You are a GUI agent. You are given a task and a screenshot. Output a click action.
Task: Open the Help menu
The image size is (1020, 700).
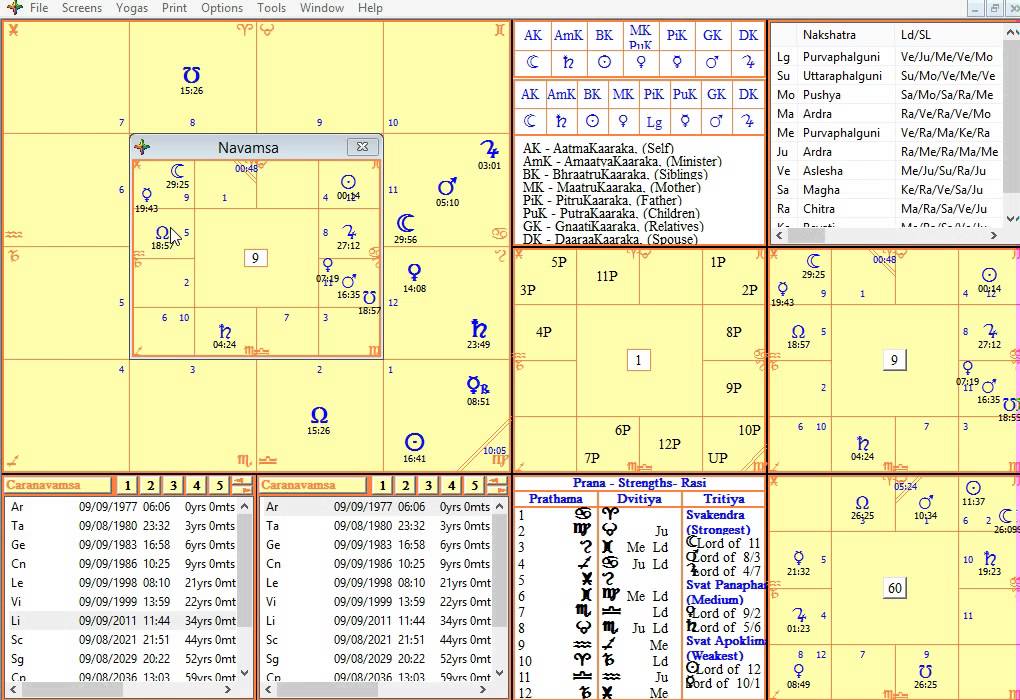(x=370, y=8)
